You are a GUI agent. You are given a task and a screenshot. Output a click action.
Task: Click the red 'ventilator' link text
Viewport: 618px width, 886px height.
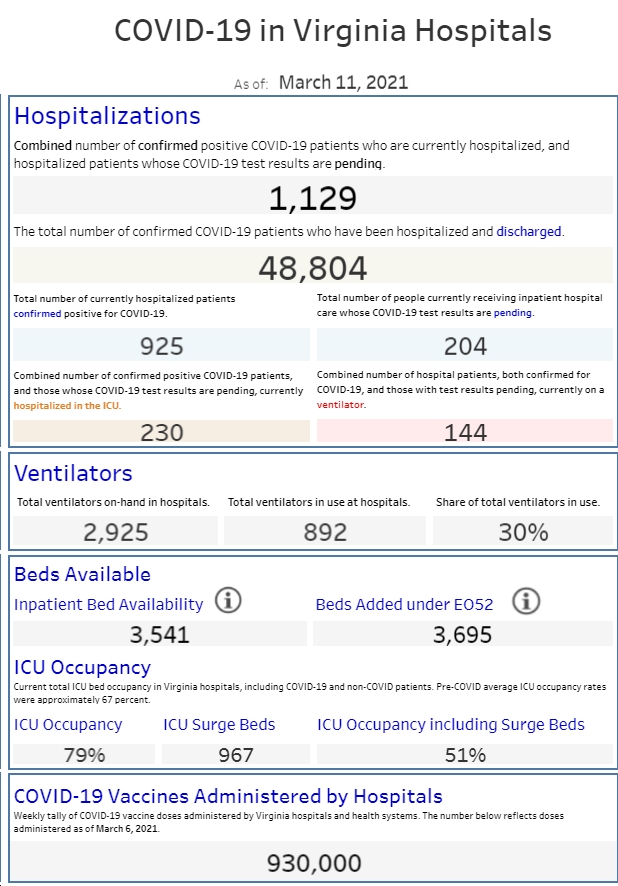point(340,405)
